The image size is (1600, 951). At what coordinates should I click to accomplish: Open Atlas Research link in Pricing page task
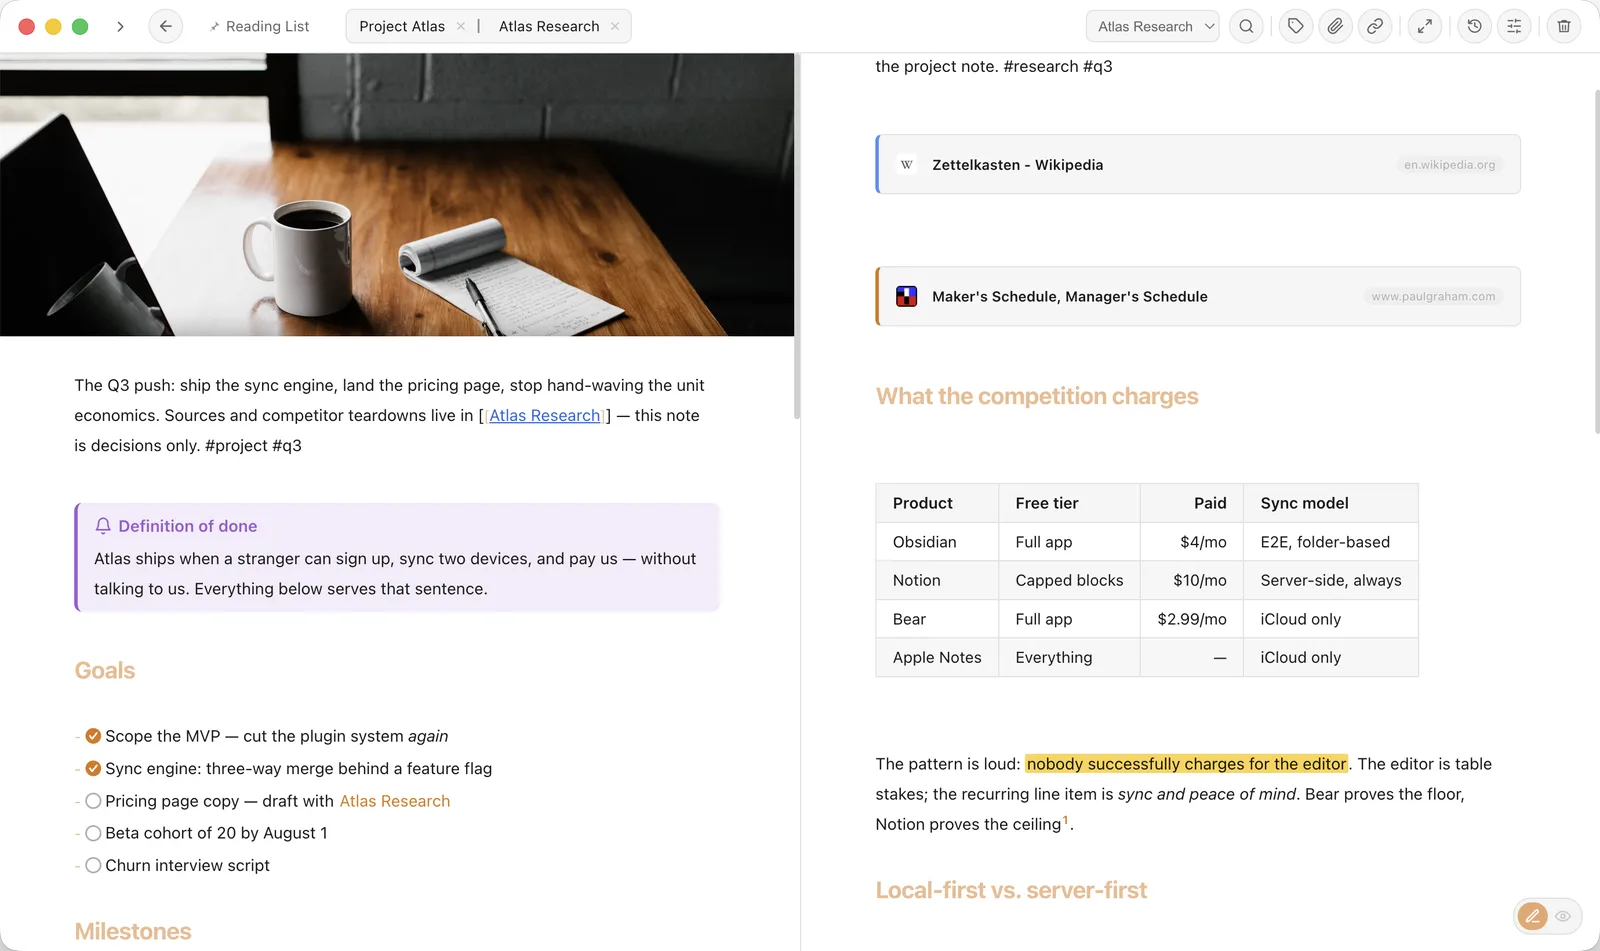395,801
